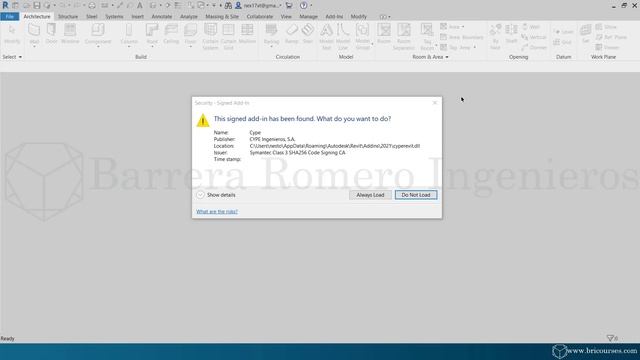Click the Dormer opening tool
The image size is (640, 360).
click(534, 47)
